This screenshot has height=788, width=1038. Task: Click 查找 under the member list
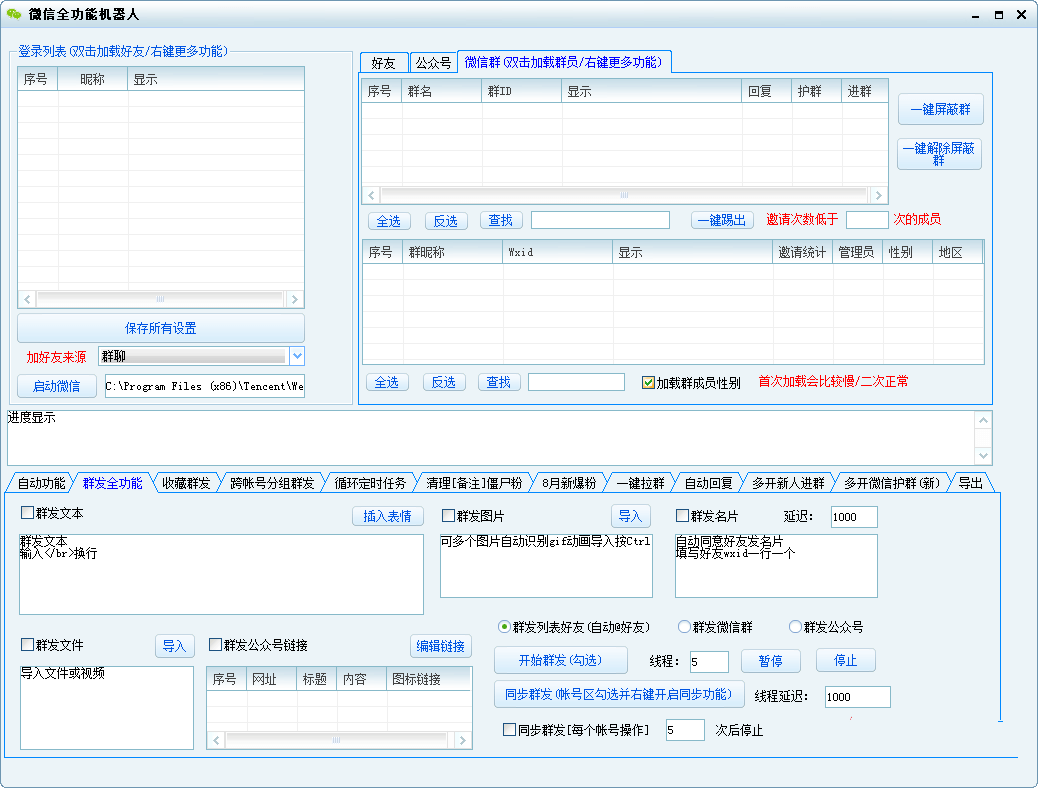click(x=498, y=382)
